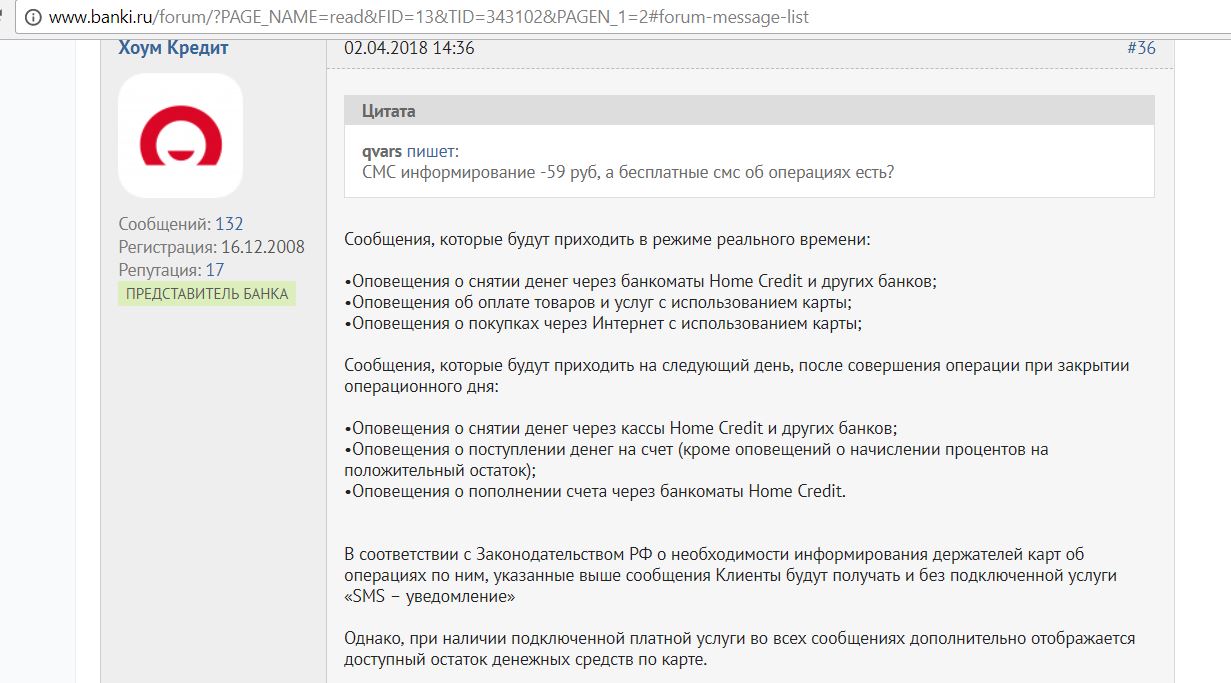
Task: Click the line about покупках через Интернет
Action: point(603,323)
